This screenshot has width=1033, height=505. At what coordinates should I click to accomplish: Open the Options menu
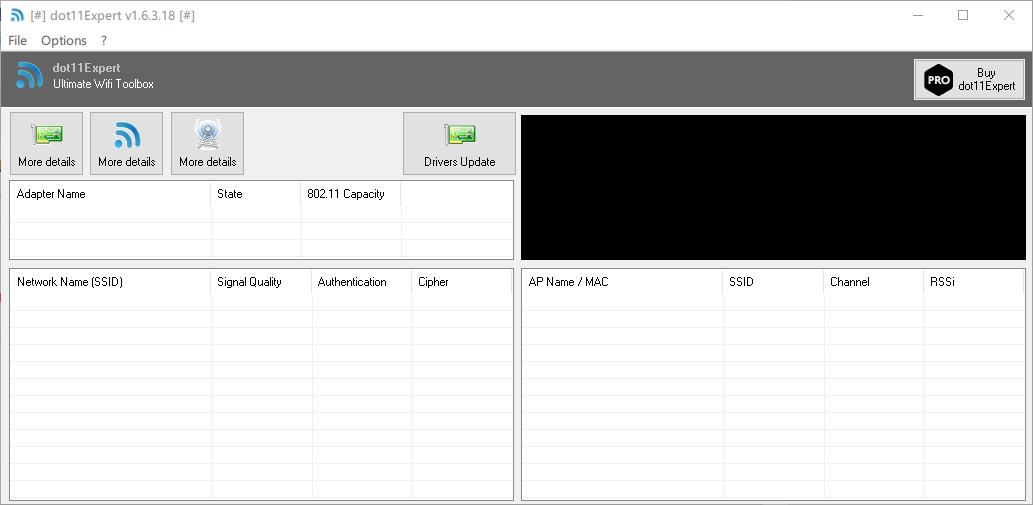[64, 40]
